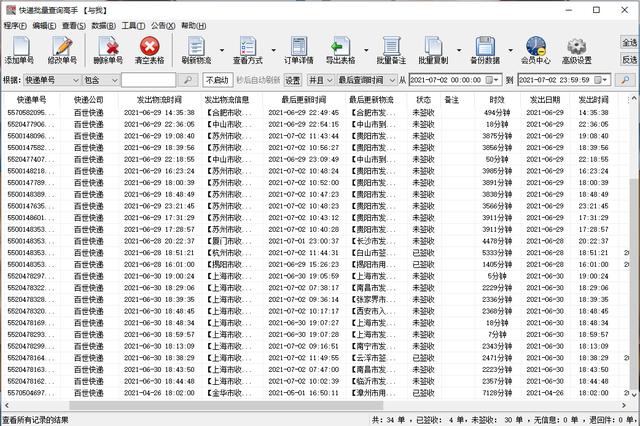Open the 公告(X) menu
Viewport: 640px width, 426px height.
tap(163, 26)
